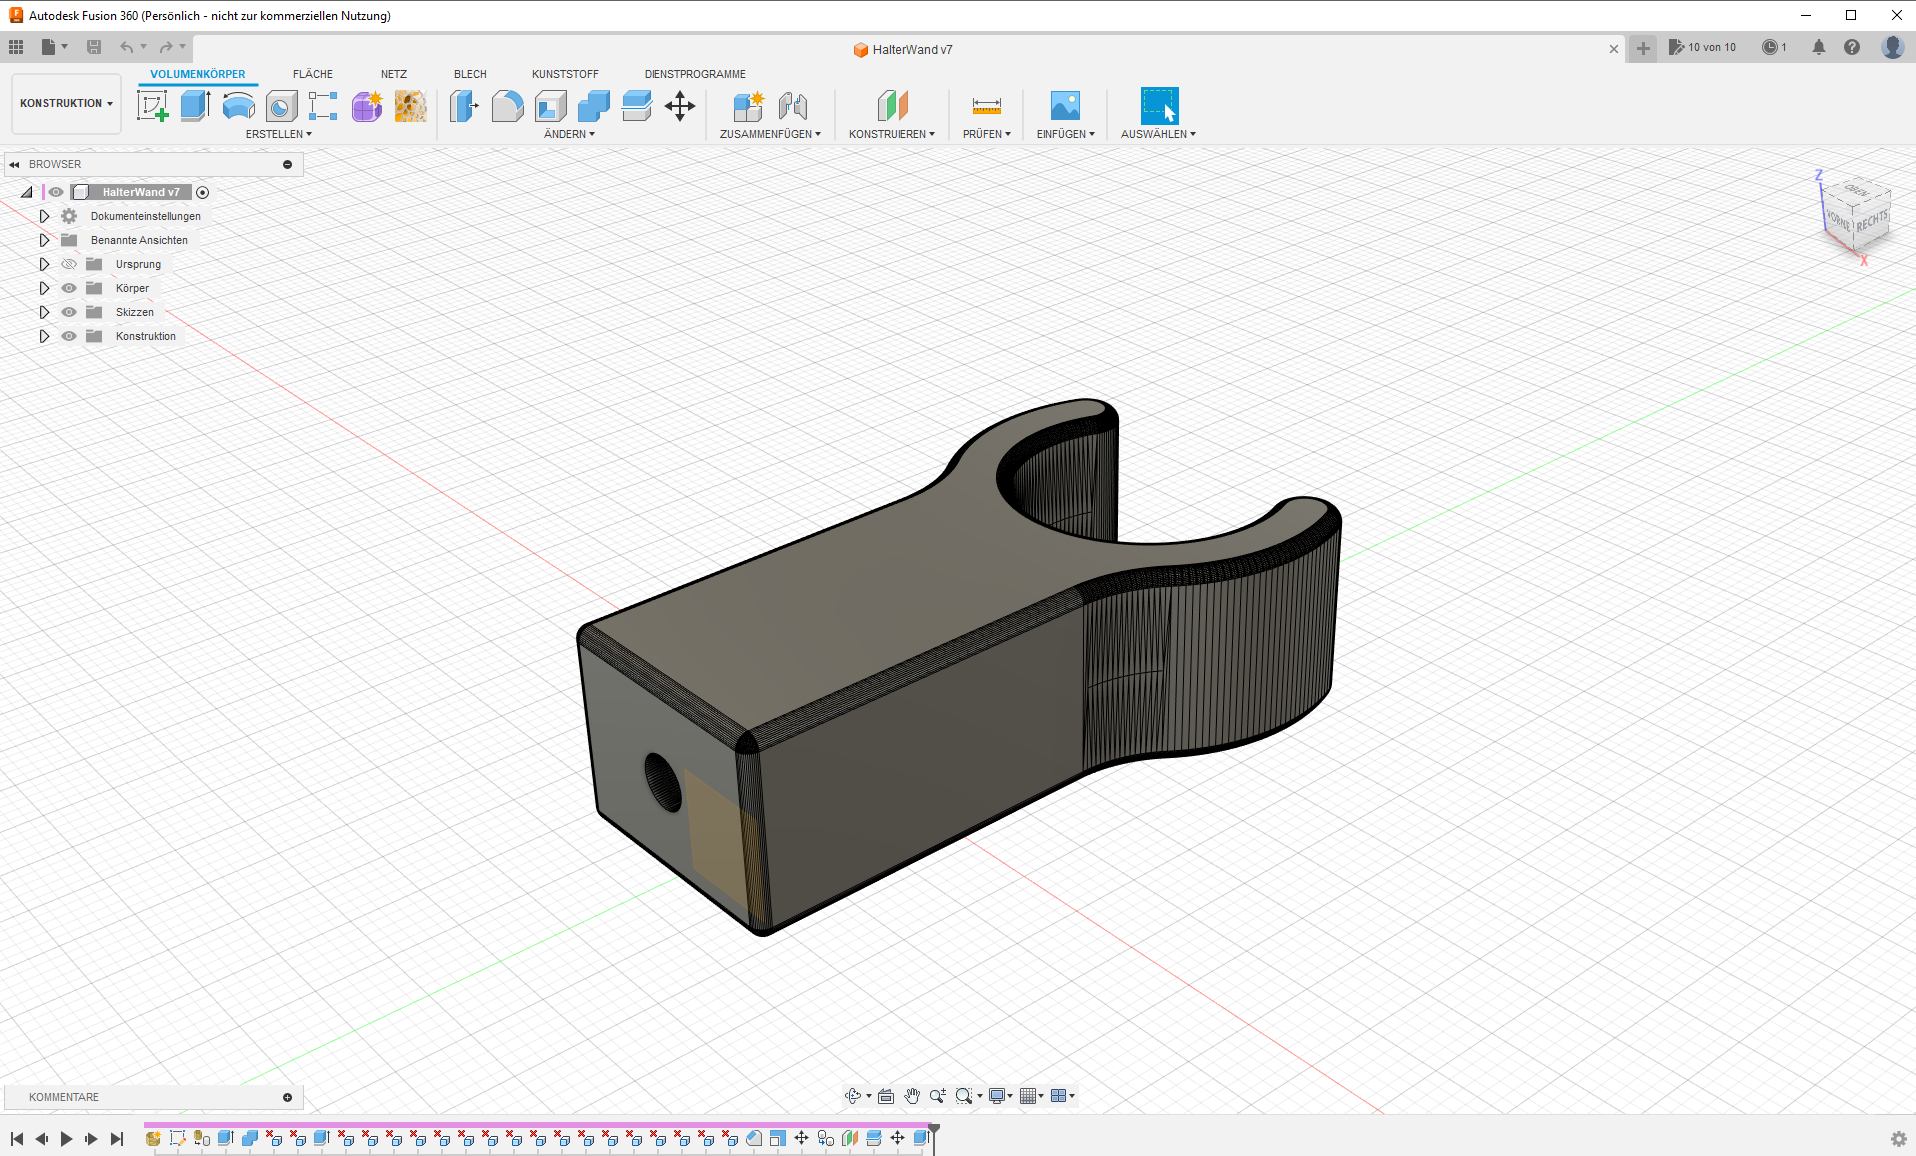Expand the Ursprung node
Image resolution: width=1916 pixels, height=1156 pixels.
[x=44, y=264]
